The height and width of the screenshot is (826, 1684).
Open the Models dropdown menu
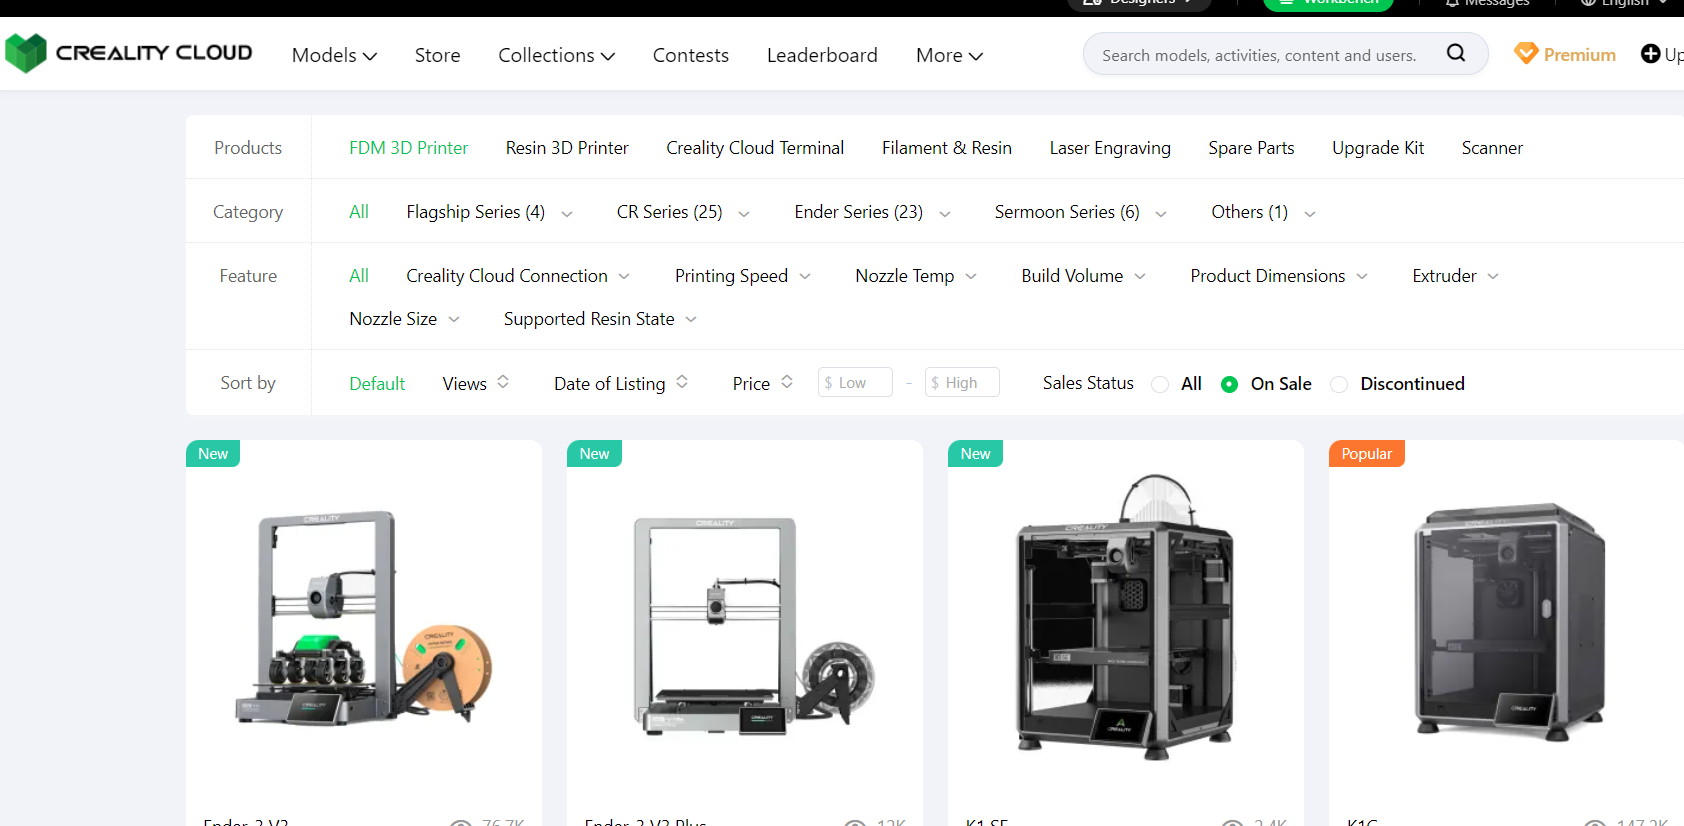click(x=334, y=55)
